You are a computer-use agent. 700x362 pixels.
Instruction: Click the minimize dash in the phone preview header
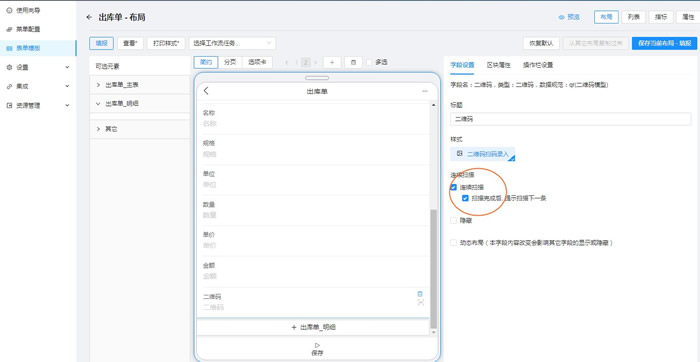coord(425,91)
